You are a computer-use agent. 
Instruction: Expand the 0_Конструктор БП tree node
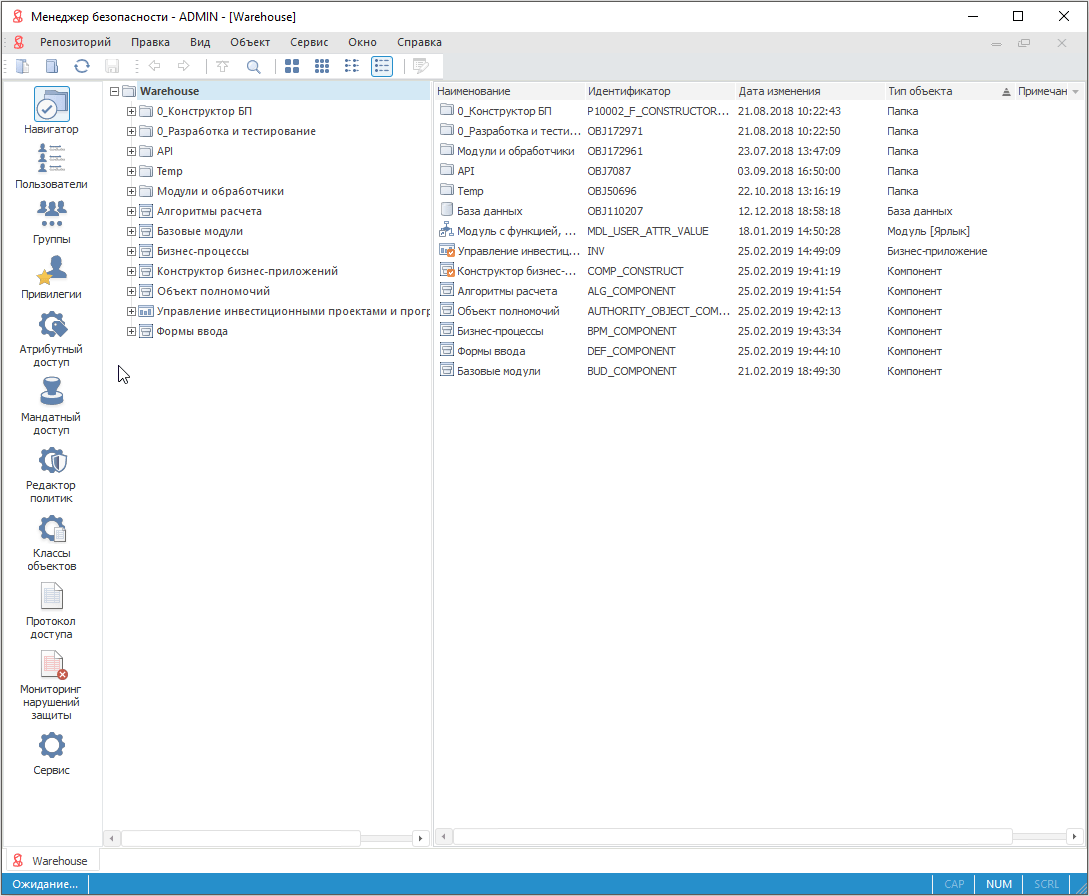pos(131,111)
